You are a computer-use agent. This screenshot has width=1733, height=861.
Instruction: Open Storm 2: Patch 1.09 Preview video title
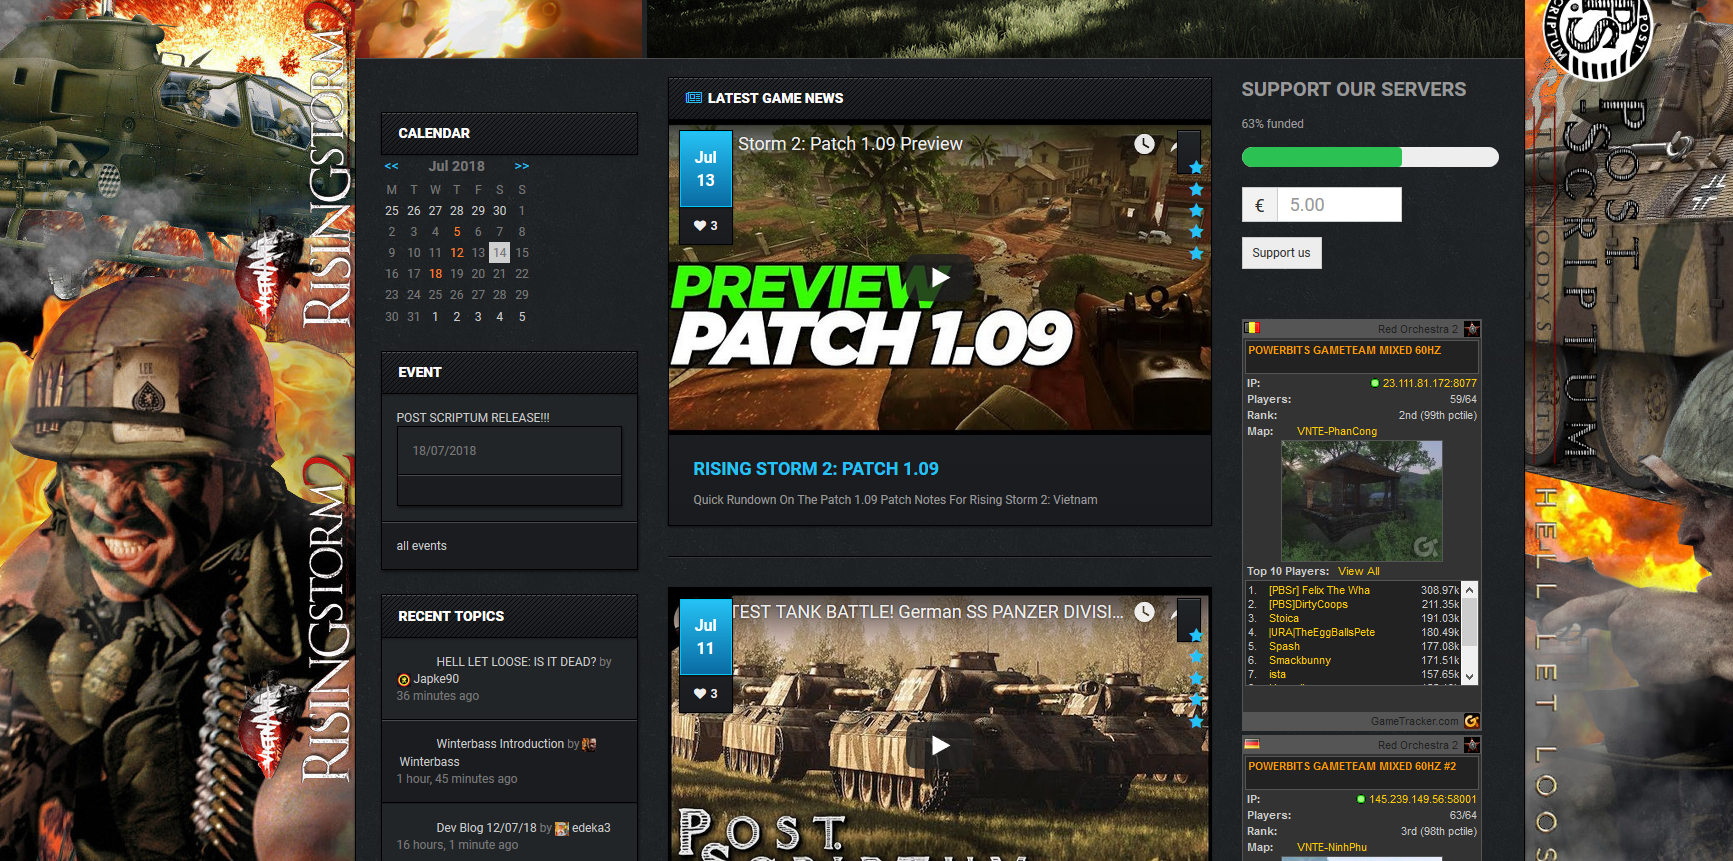(x=850, y=144)
